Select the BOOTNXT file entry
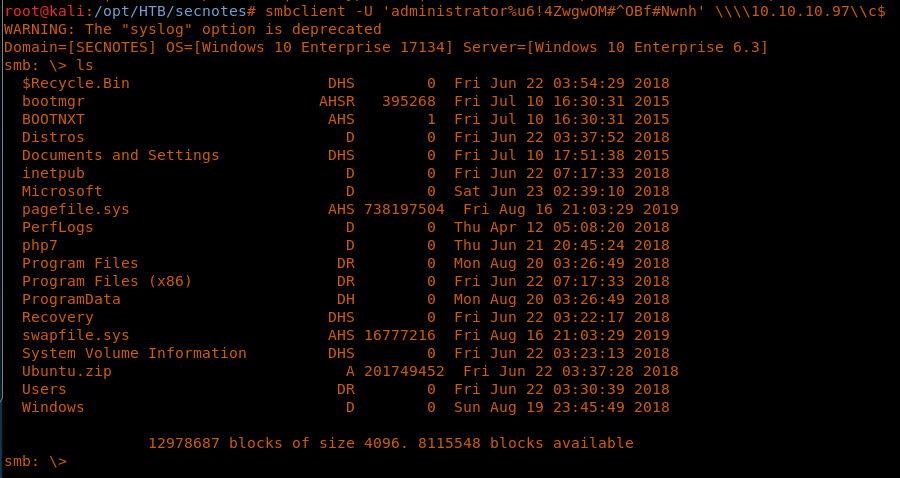This screenshot has height=478, width=900. (53, 119)
